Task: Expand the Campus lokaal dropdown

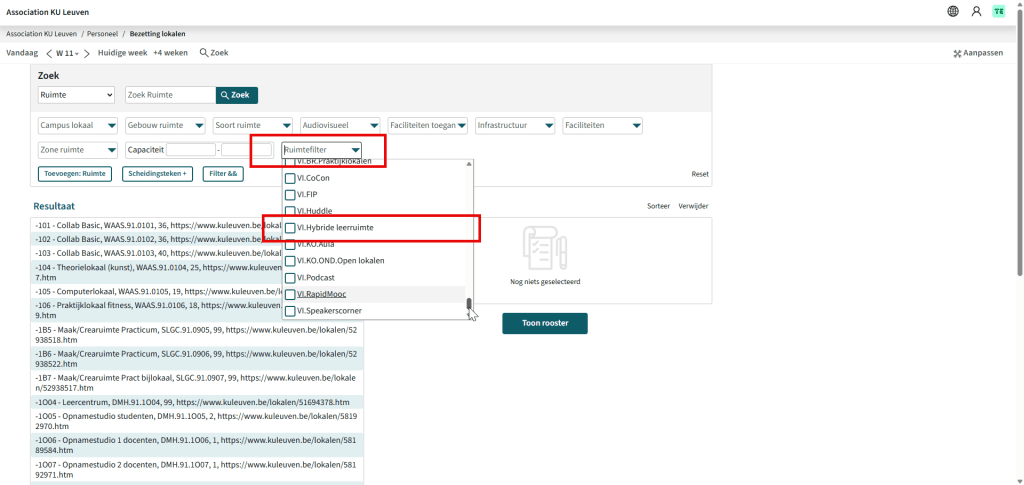Action: point(78,125)
